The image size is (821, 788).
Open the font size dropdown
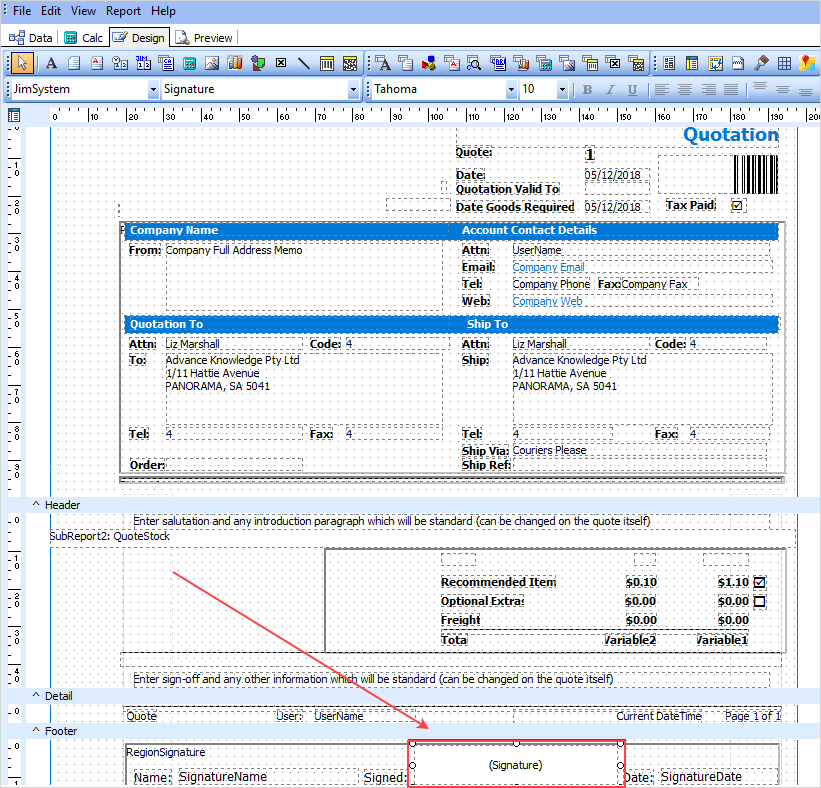562,90
